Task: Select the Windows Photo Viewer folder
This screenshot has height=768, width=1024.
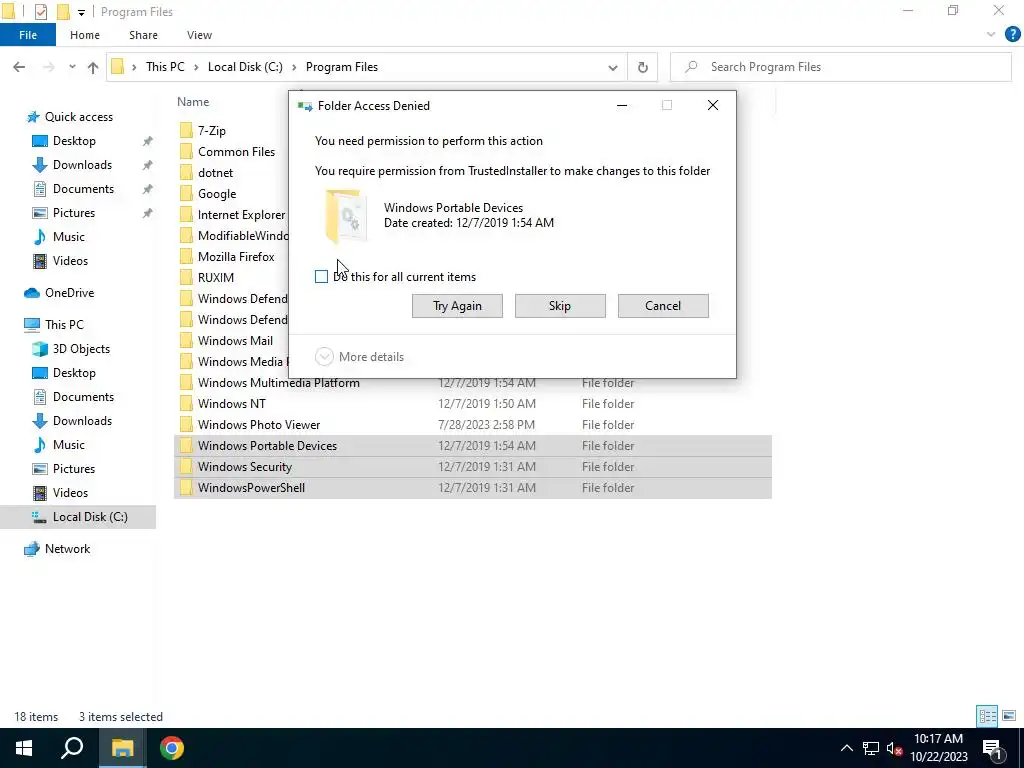Action: [259, 424]
